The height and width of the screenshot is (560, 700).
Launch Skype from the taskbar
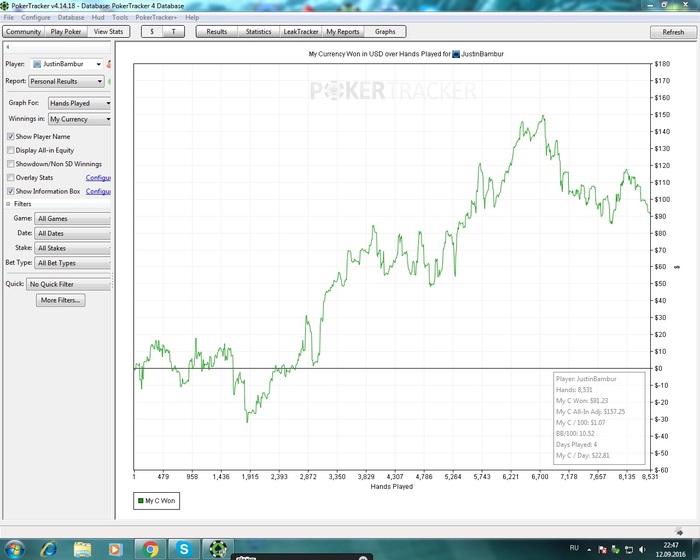(184, 549)
